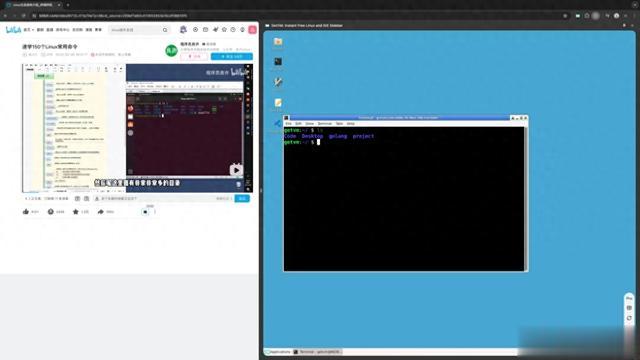Favorite the video with star icon
This screenshot has width=640, height=360.
coord(76,211)
